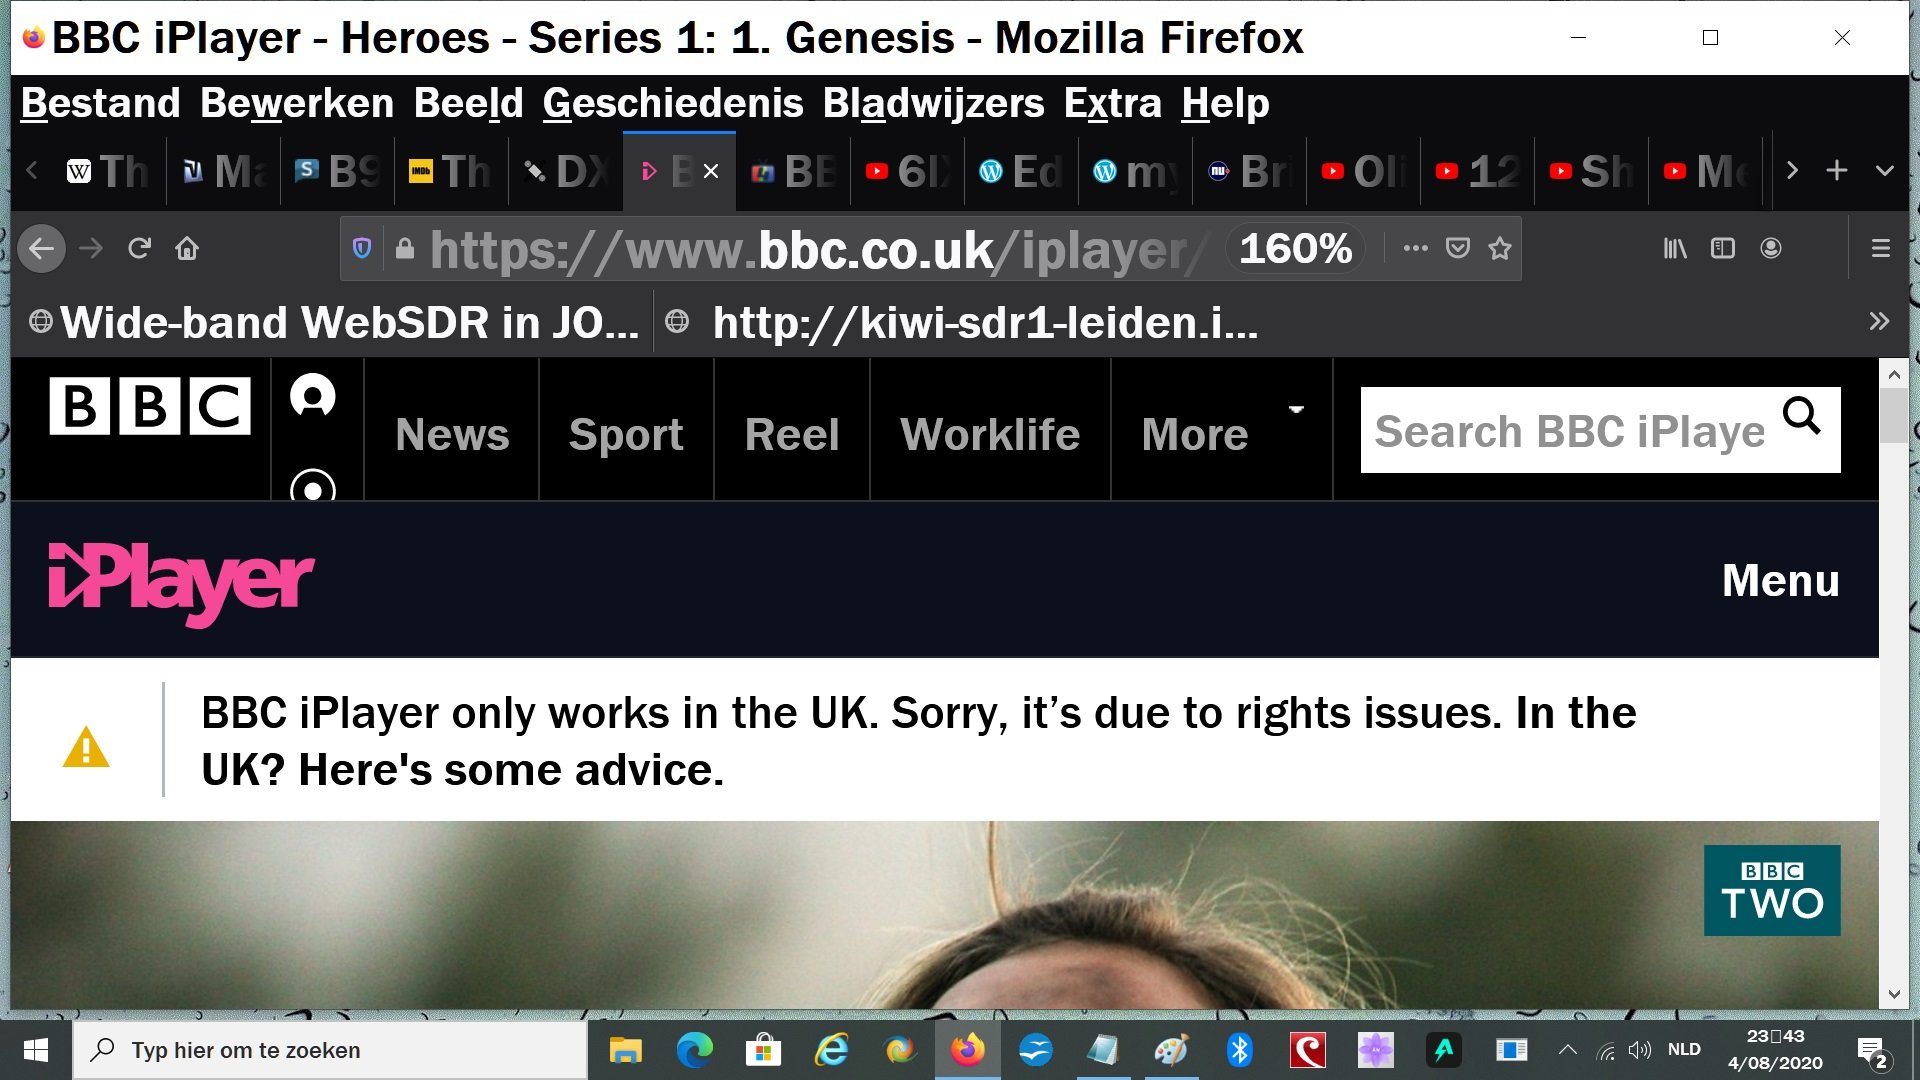
Task: Open the iPlayer Menu
Action: pos(1780,581)
